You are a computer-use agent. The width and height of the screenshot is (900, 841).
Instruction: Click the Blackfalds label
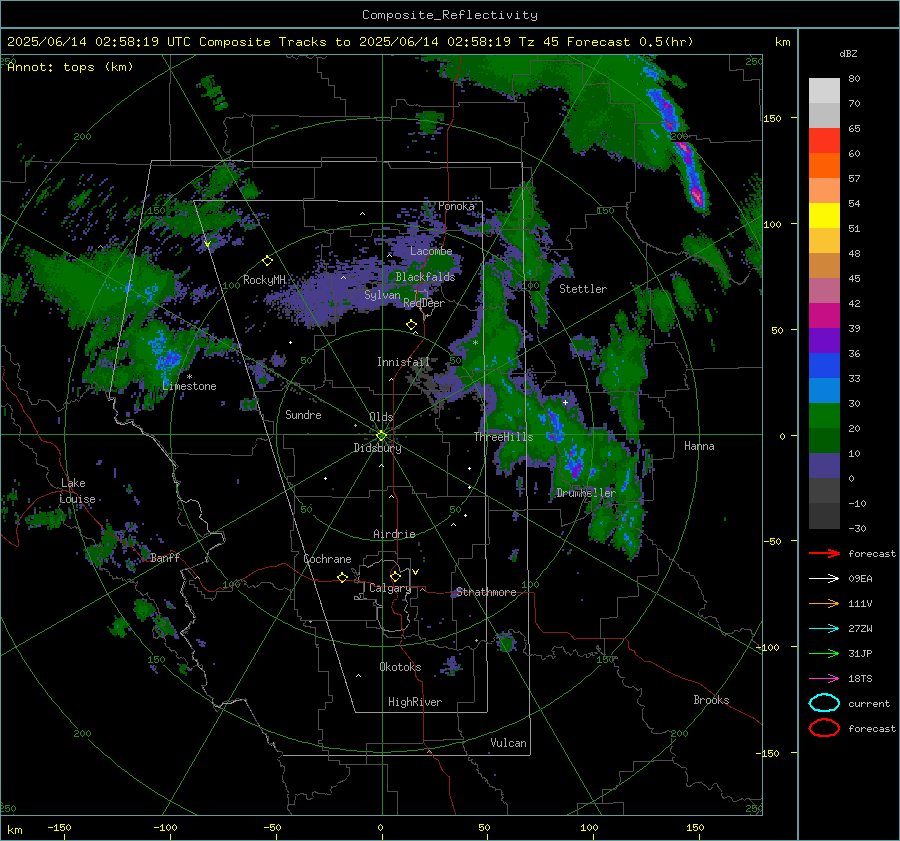[425, 277]
